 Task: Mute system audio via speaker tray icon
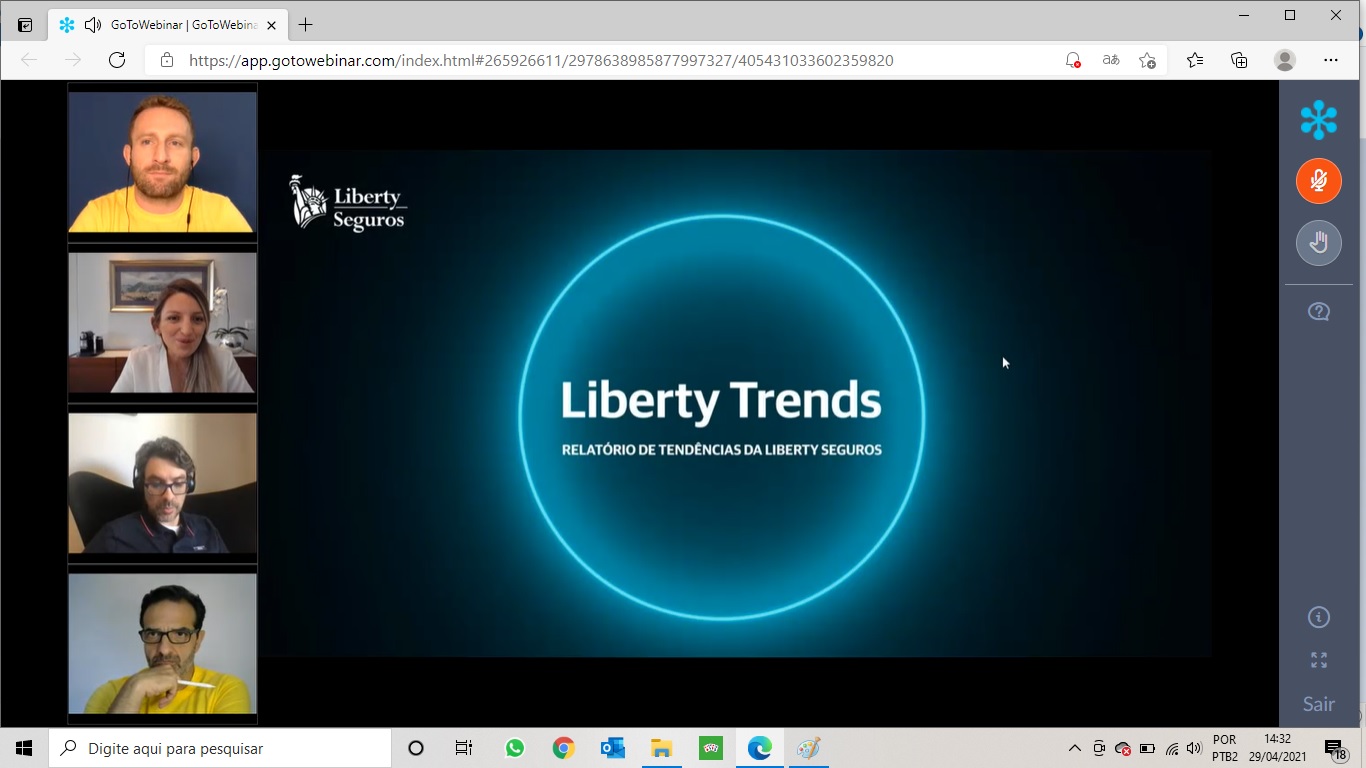point(1193,747)
